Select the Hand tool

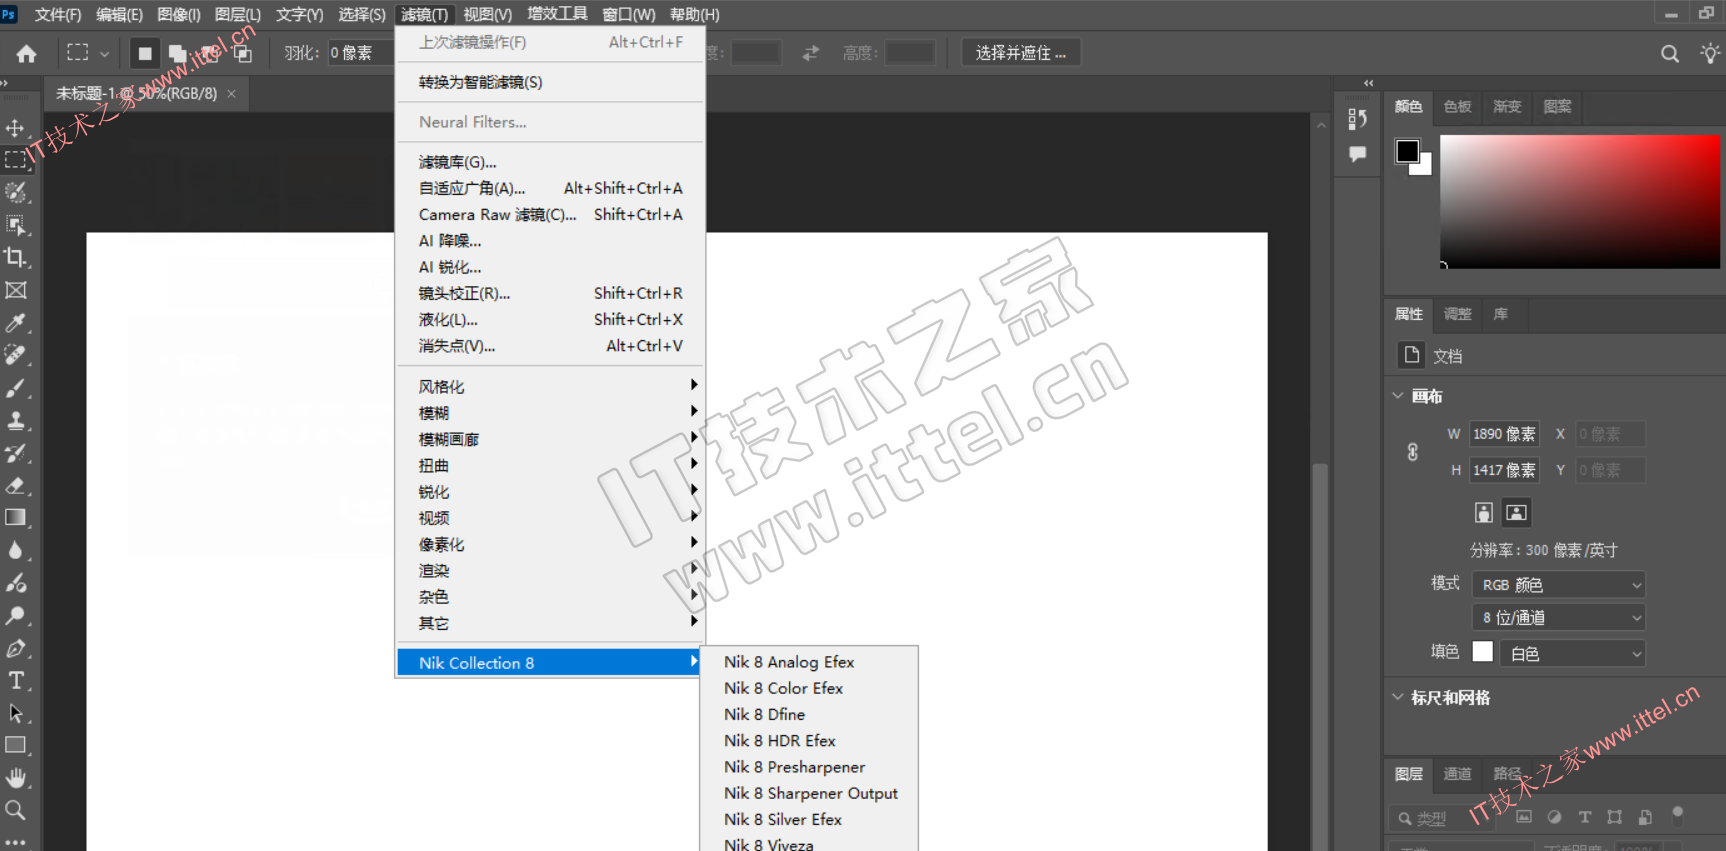[16, 777]
